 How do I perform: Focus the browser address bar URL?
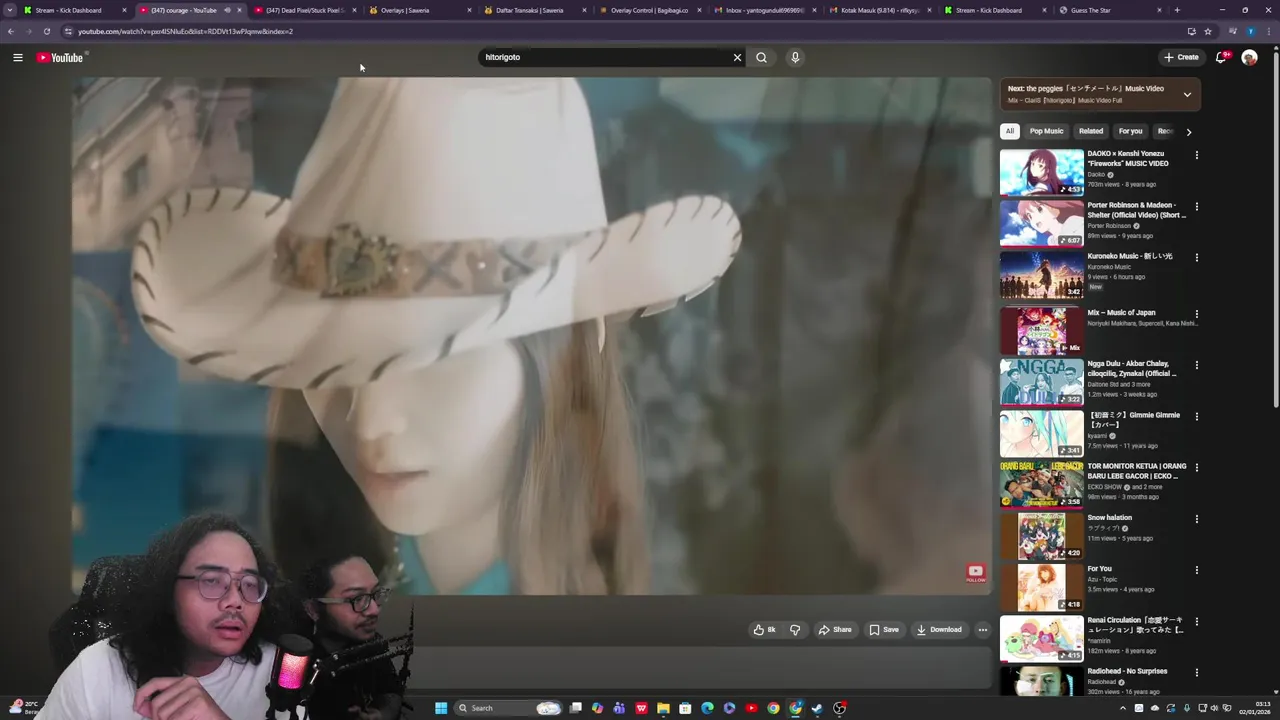click(185, 31)
